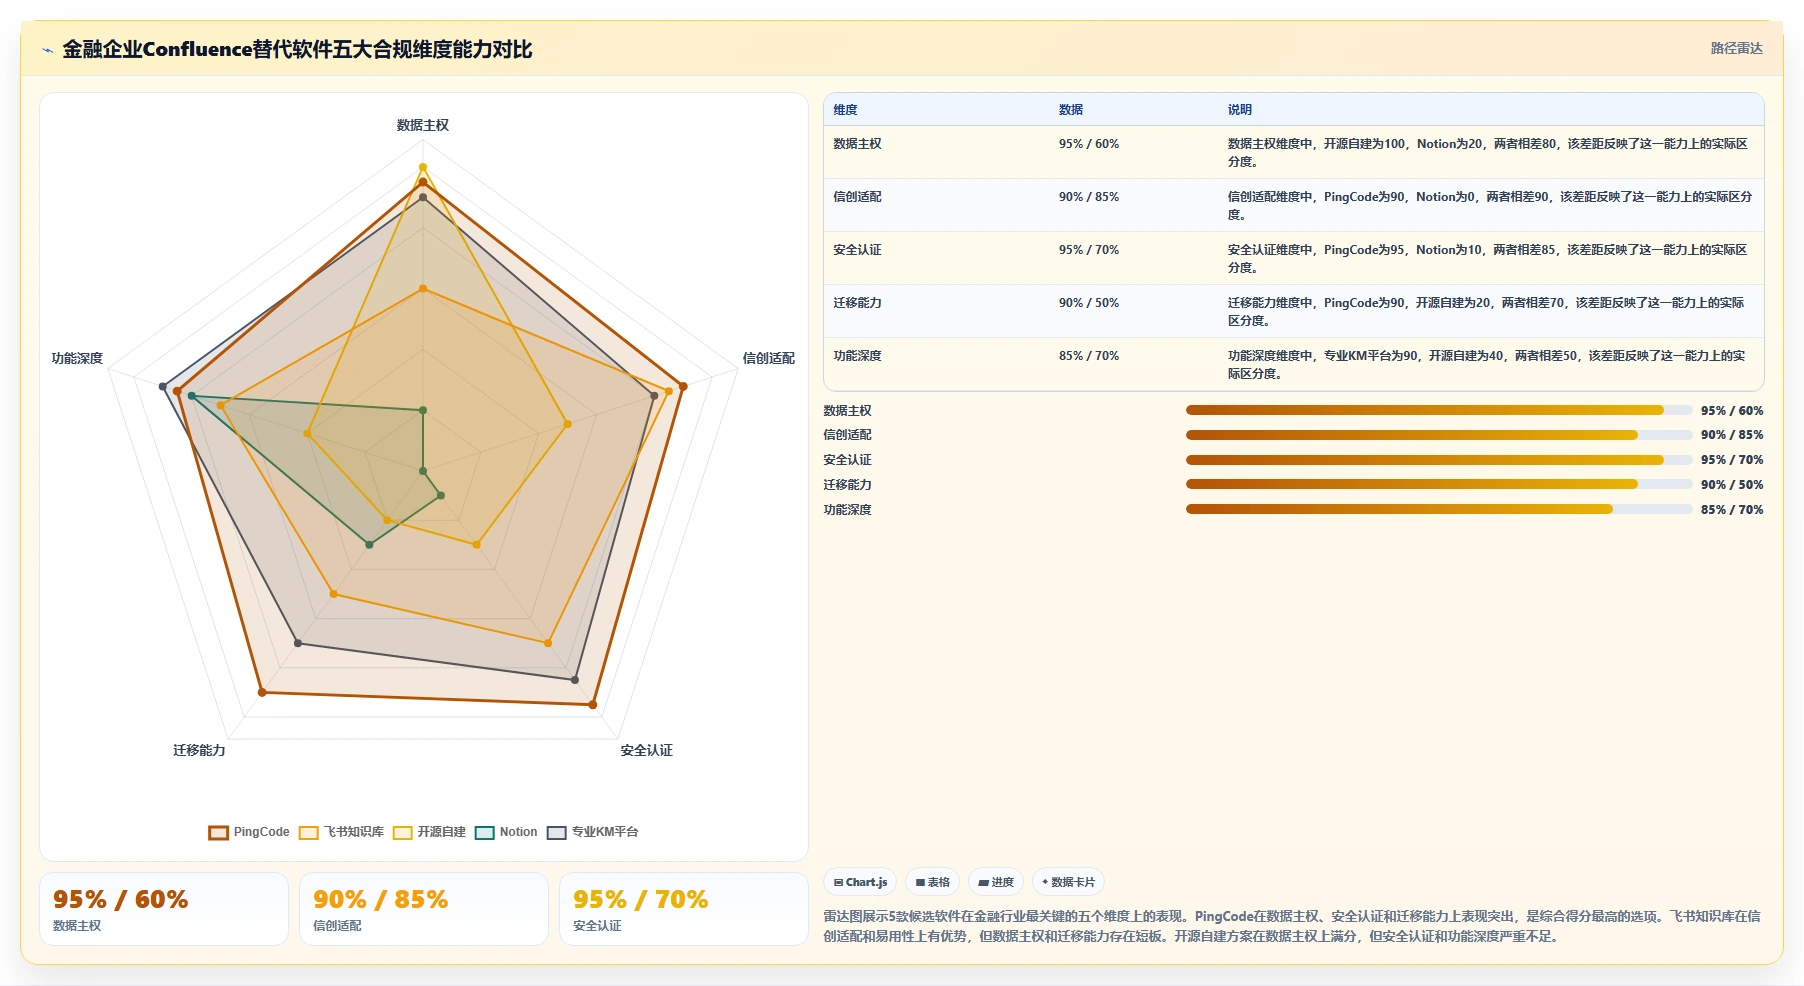Select the 维度 column header
Screen dimensions: 1804x986
[x=845, y=110]
